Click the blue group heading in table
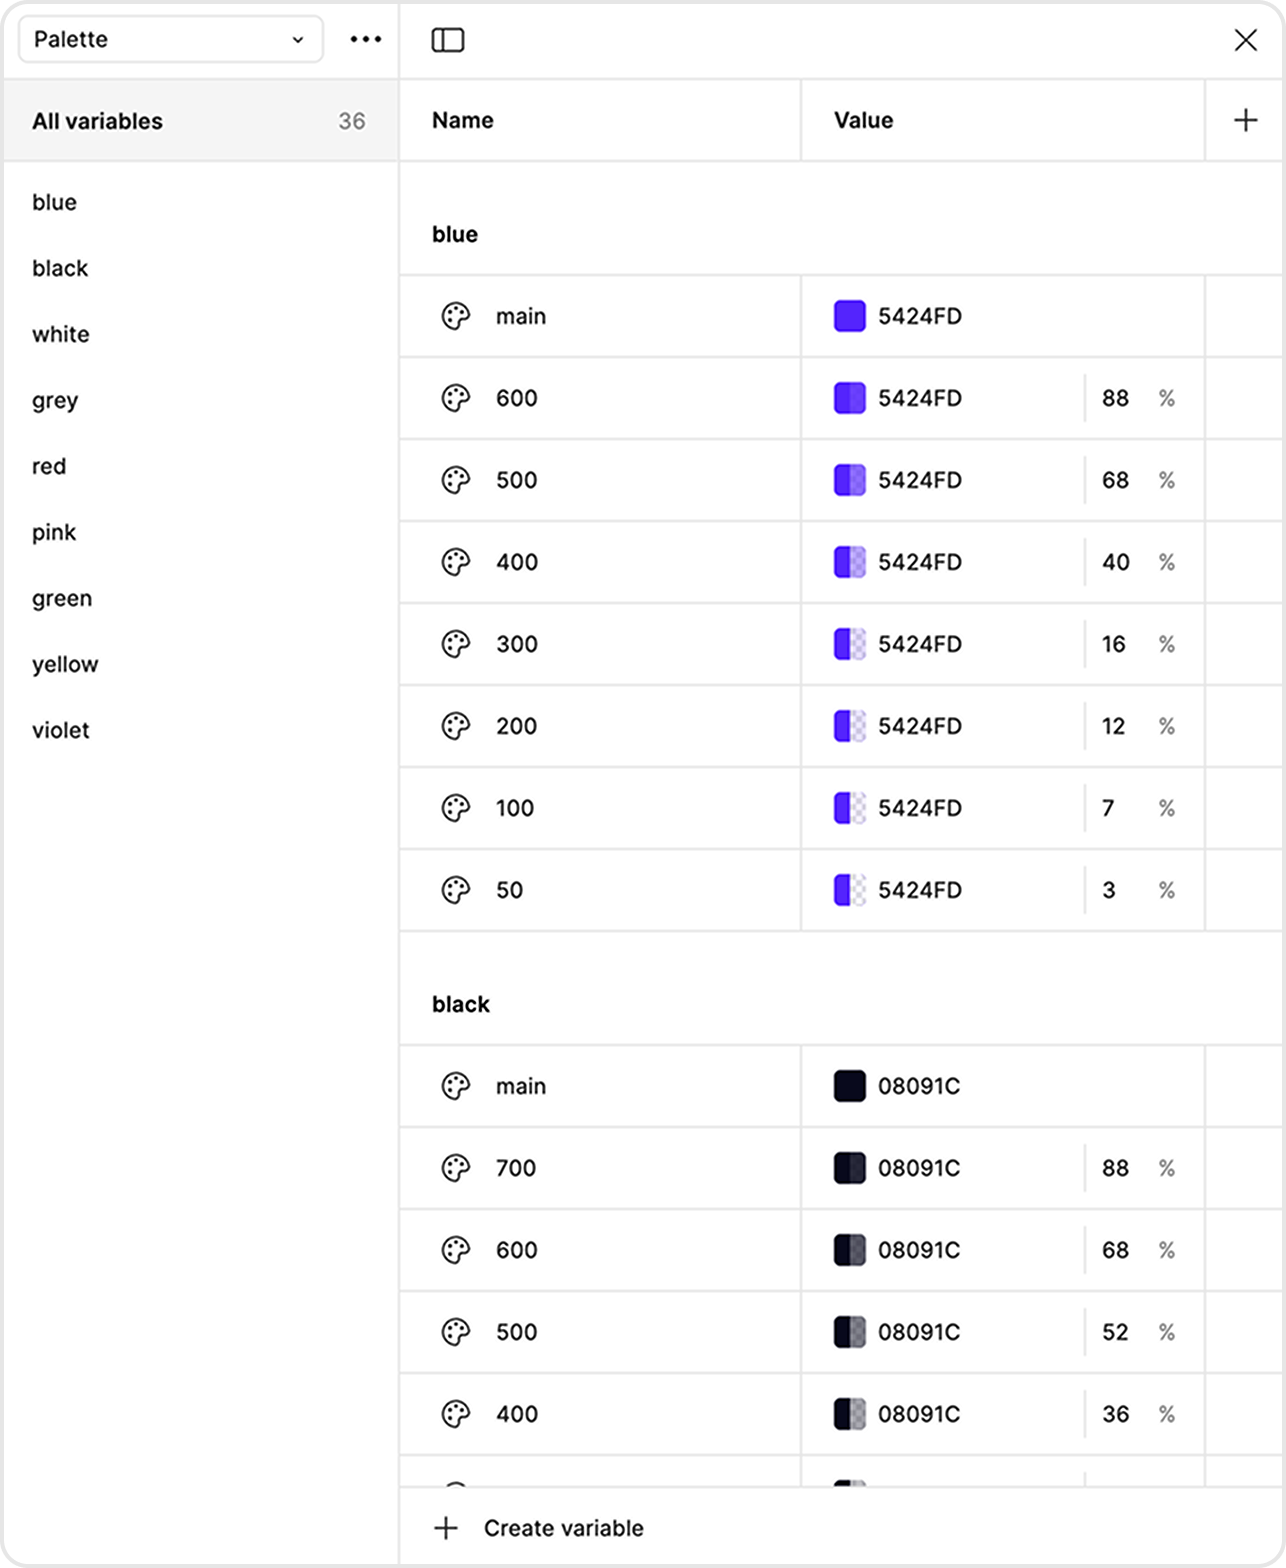The width and height of the screenshot is (1286, 1568). click(455, 234)
